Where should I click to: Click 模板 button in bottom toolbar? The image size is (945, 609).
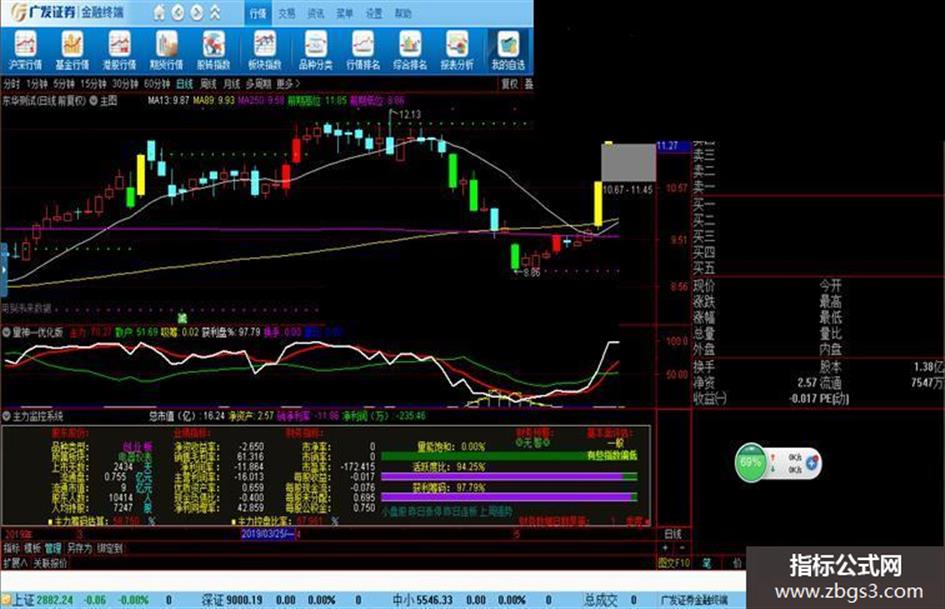point(32,548)
